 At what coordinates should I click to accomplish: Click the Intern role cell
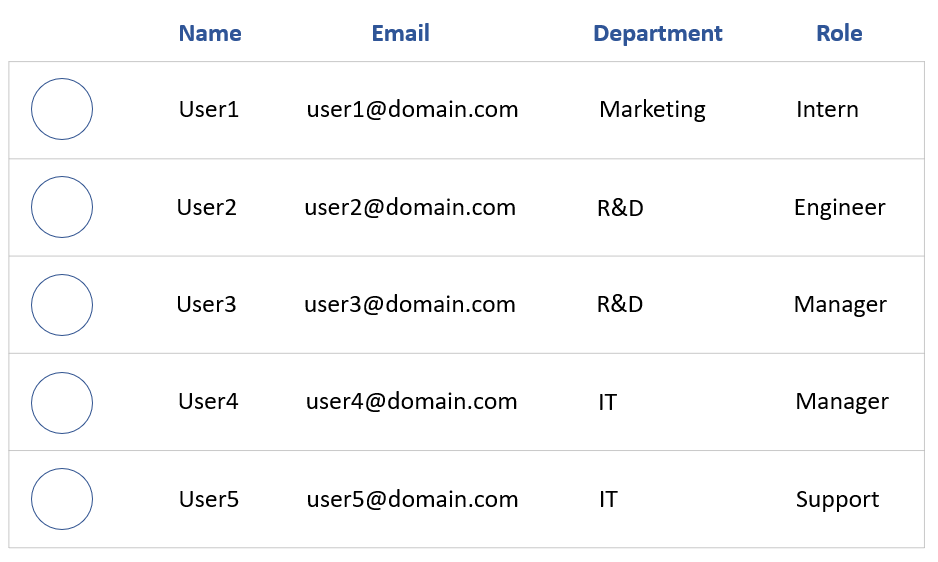[827, 109]
